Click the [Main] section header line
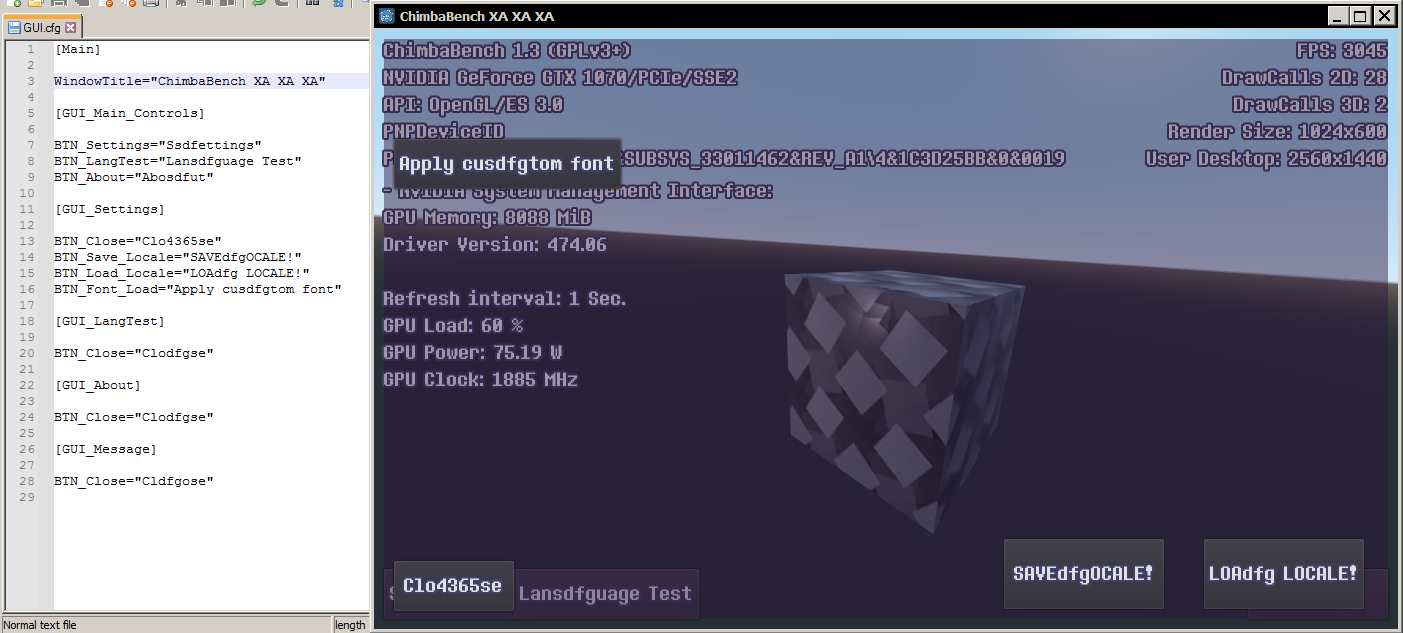The width and height of the screenshot is (1403, 633). click(78, 49)
